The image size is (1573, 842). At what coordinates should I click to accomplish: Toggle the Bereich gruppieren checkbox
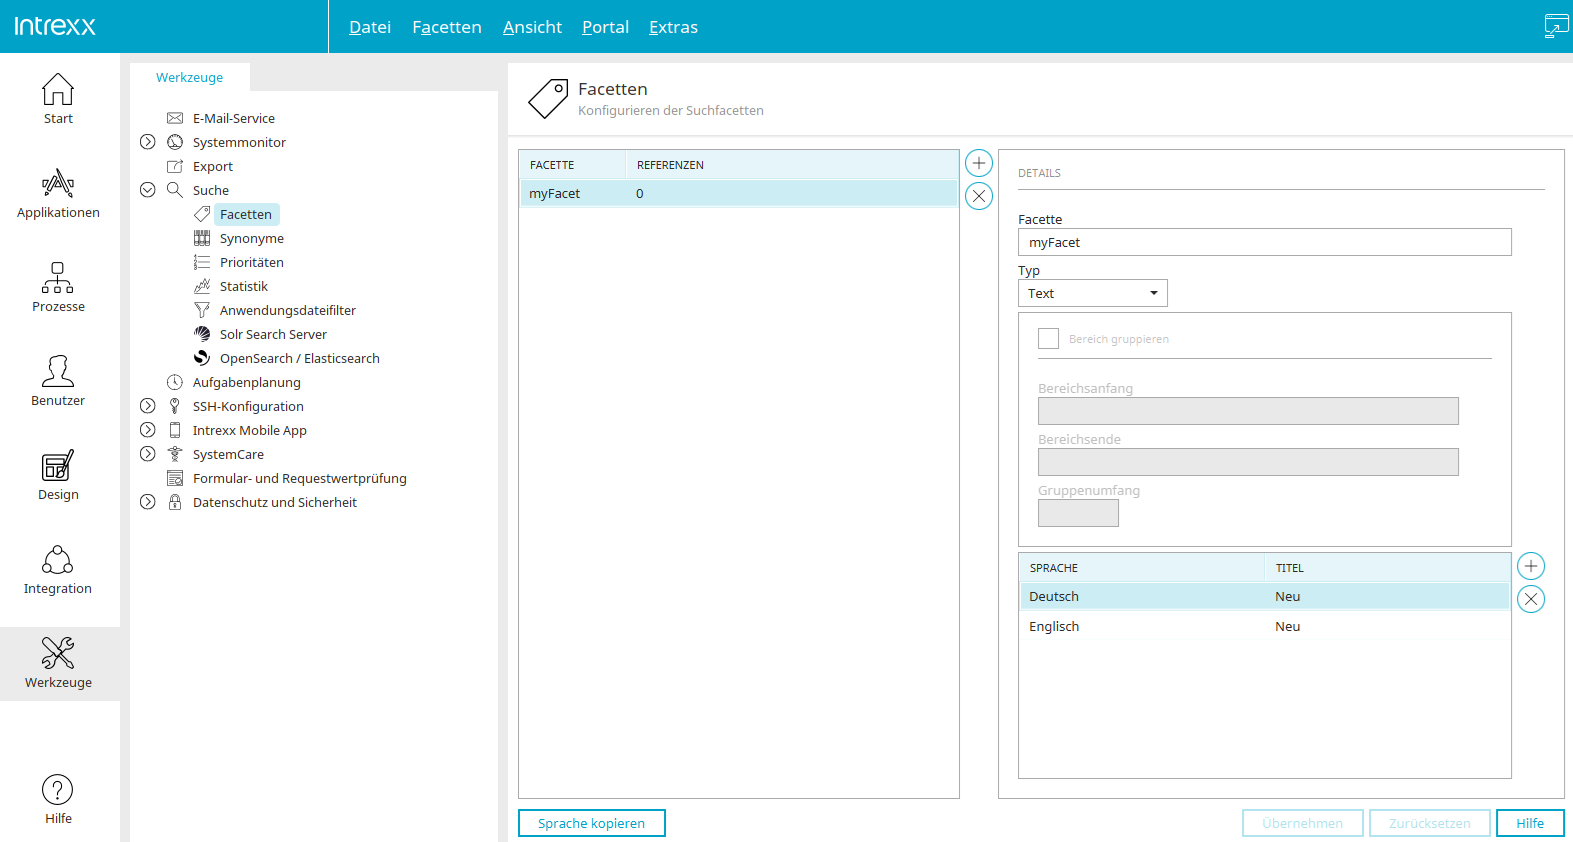tap(1048, 339)
